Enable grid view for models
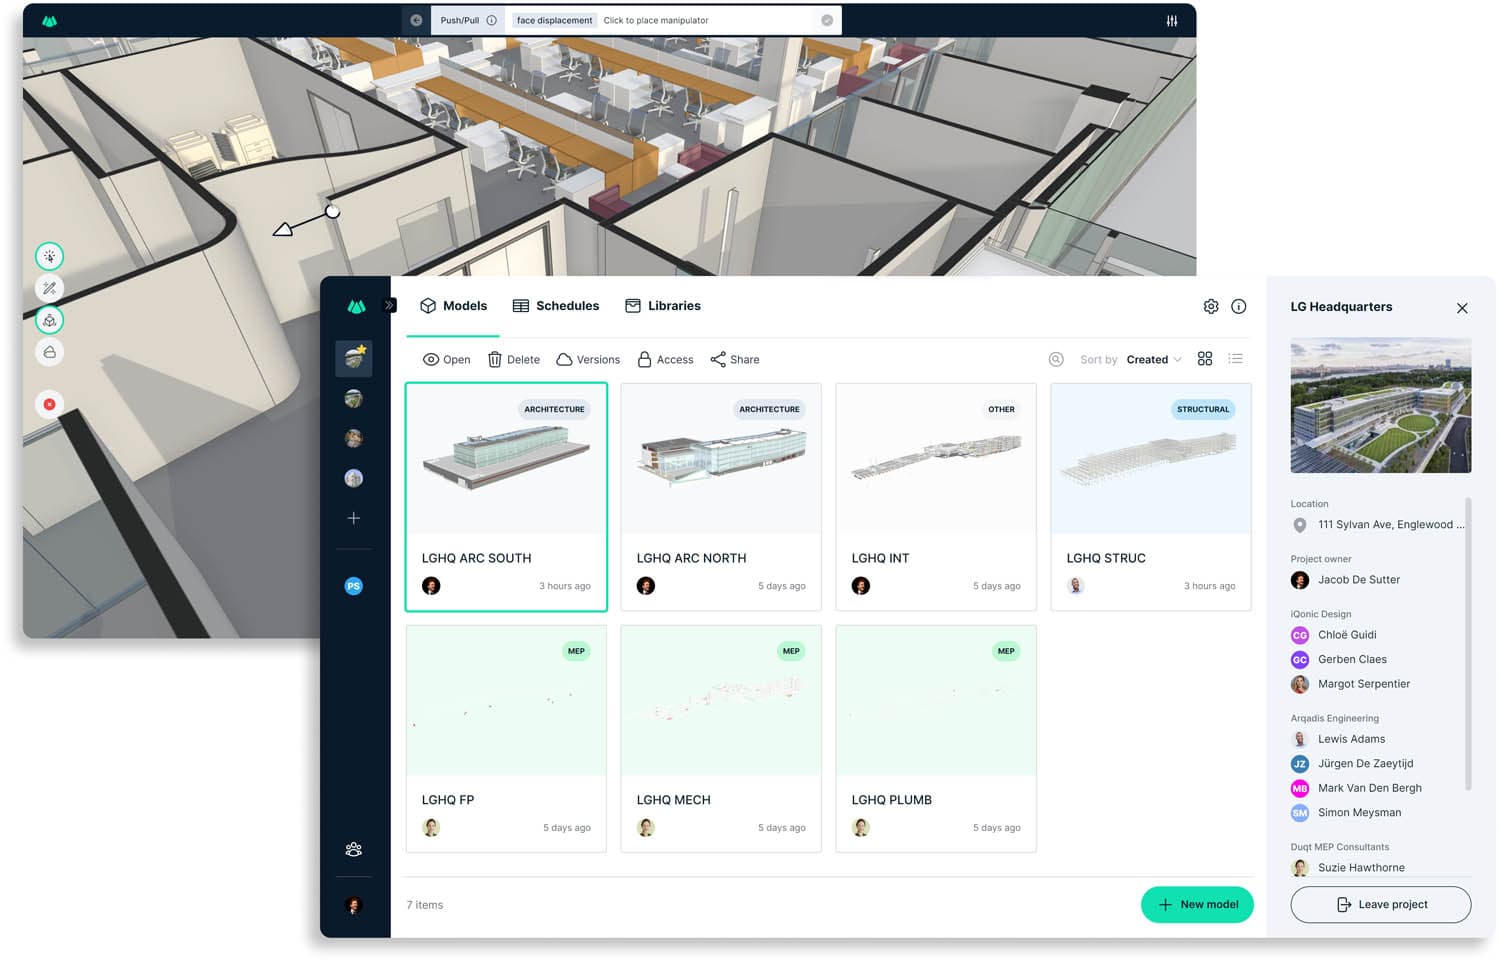 [1204, 358]
